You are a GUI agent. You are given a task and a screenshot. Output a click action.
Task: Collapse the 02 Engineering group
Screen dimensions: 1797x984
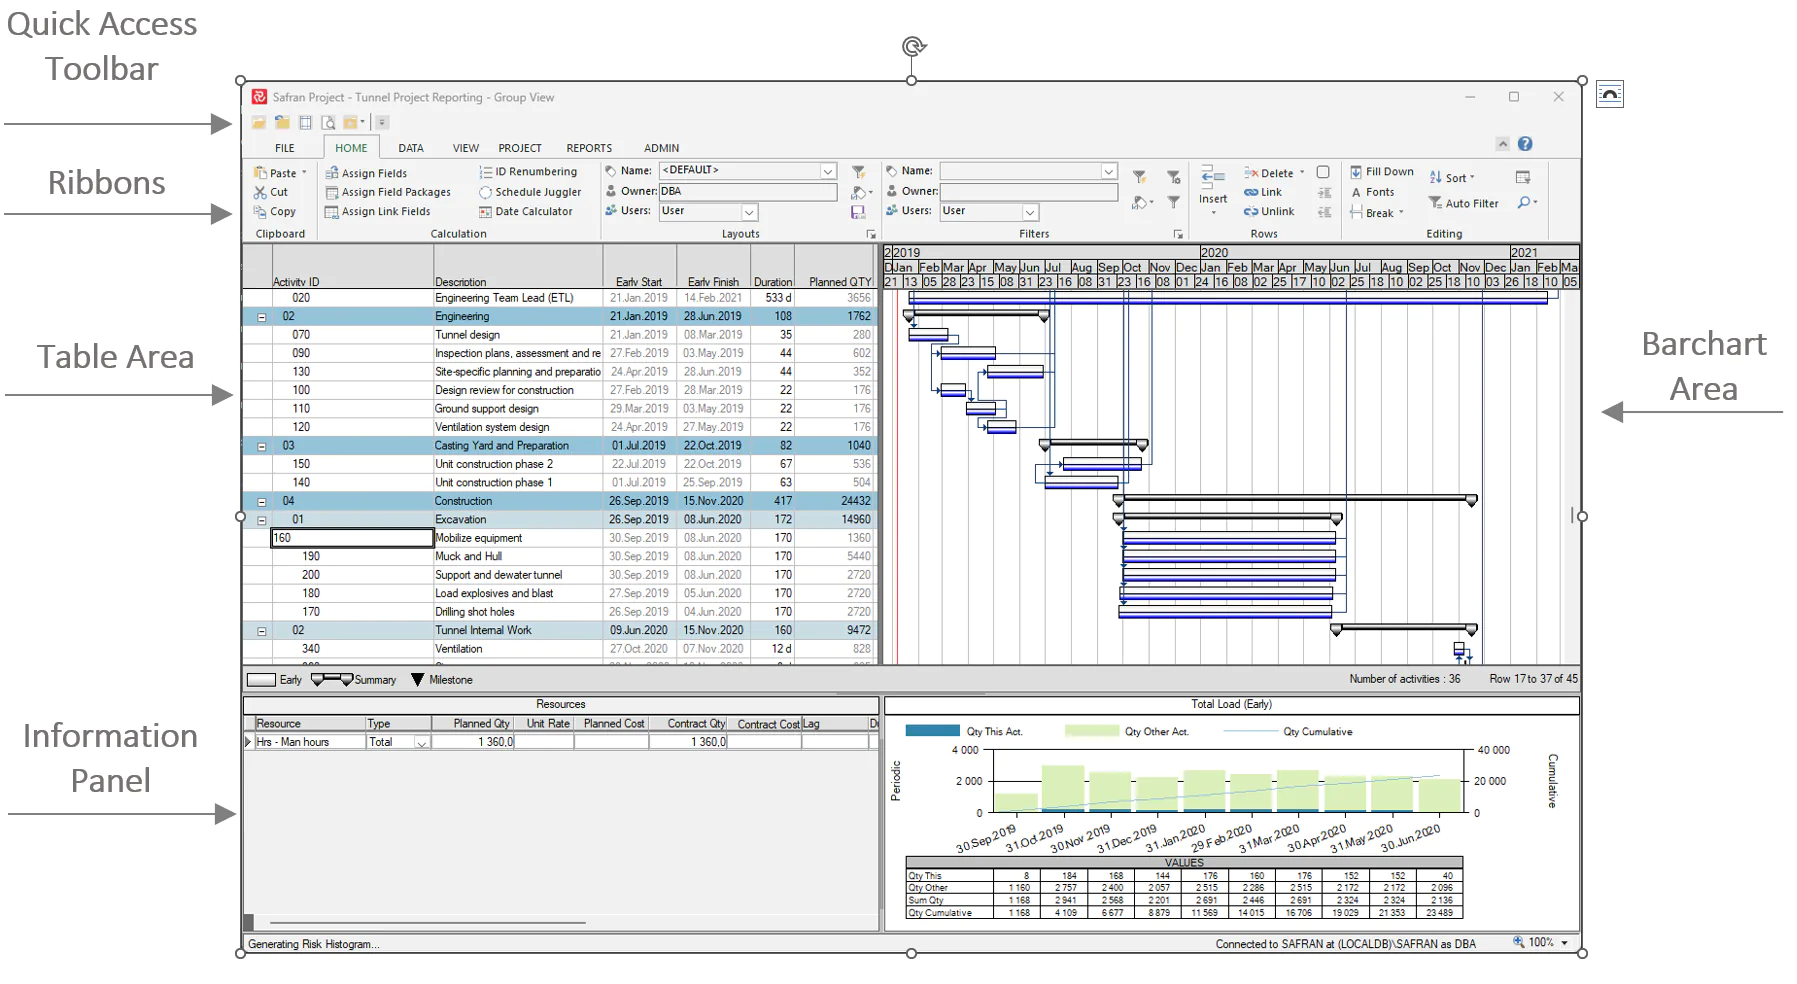point(262,317)
